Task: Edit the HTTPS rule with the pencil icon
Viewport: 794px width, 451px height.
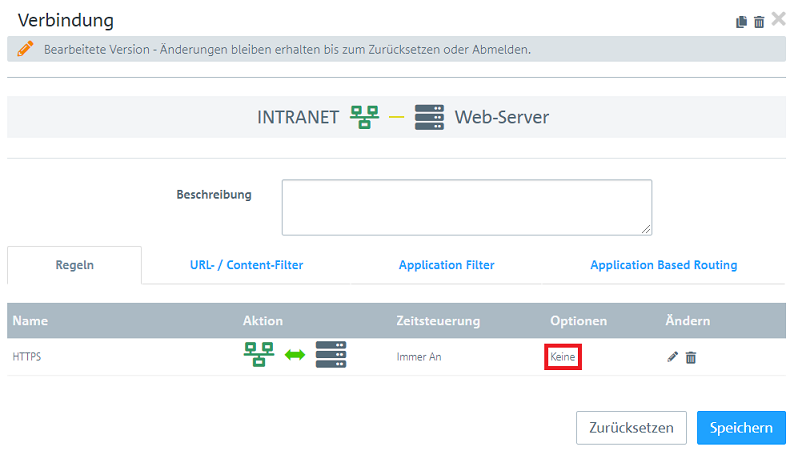Action: pos(672,357)
